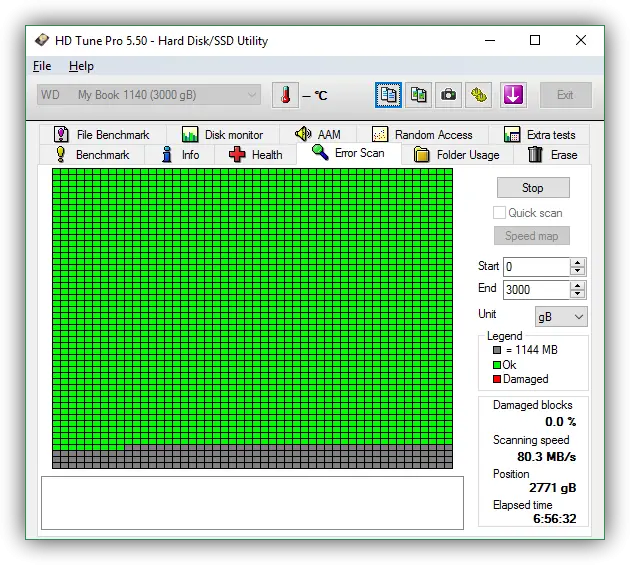This screenshot has height=565, width=630.
Task: Open the File menu
Action: coord(42,66)
